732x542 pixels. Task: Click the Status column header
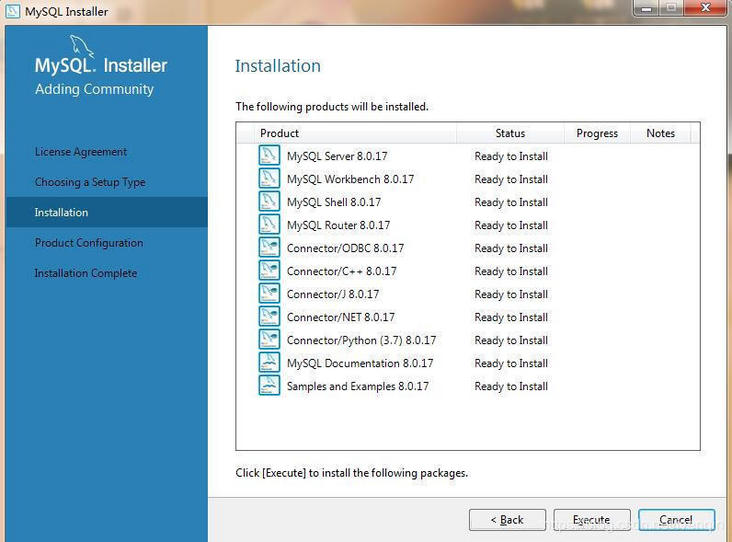[x=510, y=133]
